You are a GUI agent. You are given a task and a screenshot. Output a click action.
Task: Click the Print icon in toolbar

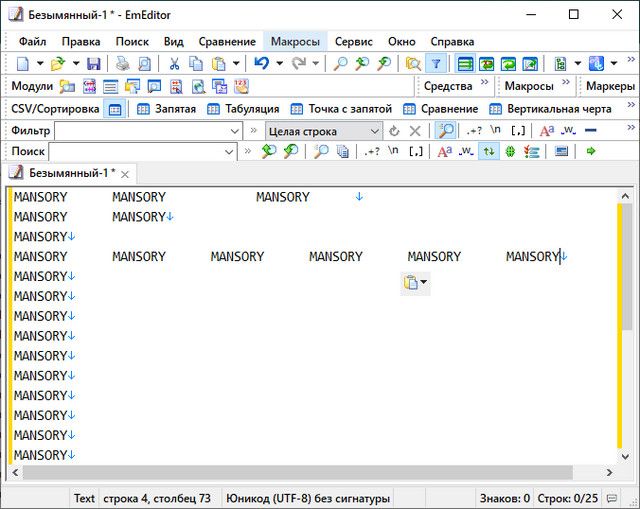[x=124, y=63]
